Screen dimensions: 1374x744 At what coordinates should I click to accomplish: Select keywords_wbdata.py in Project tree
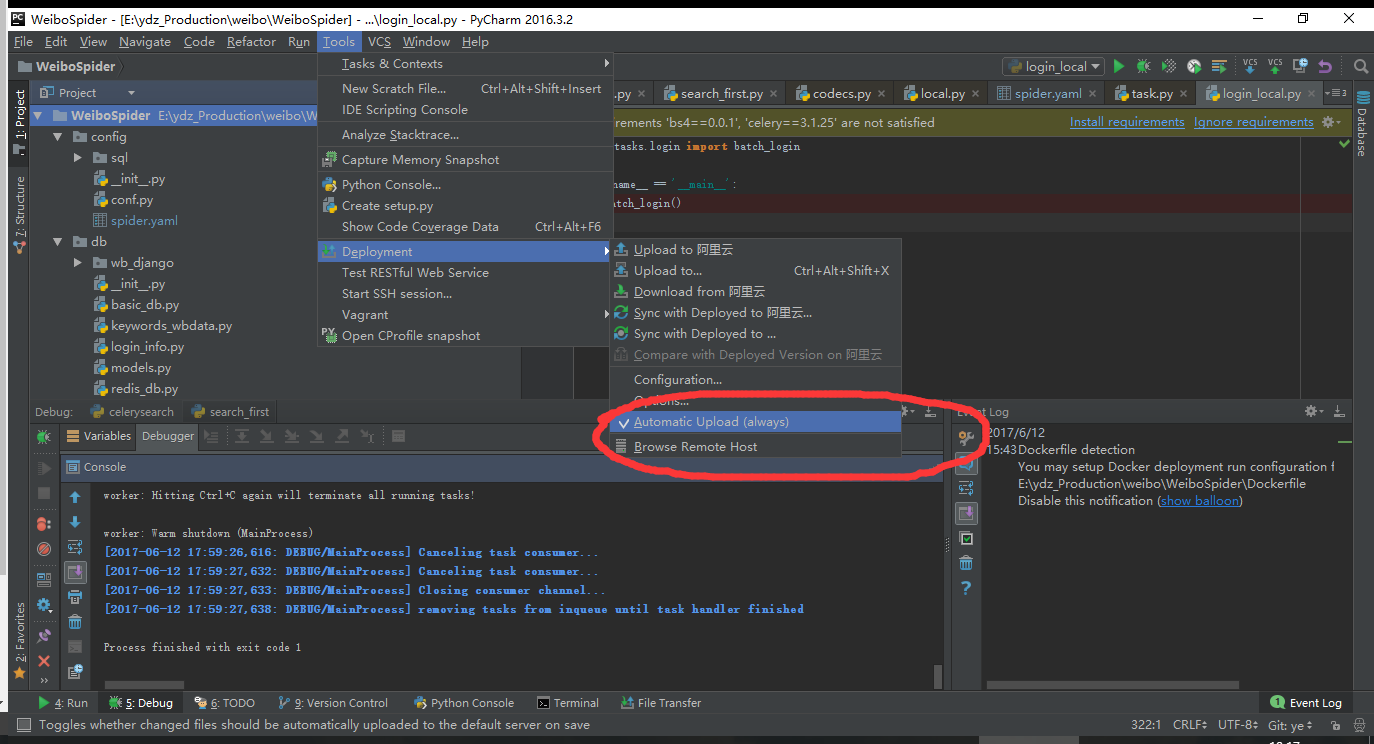pyautogui.click(x=171, y=326)
